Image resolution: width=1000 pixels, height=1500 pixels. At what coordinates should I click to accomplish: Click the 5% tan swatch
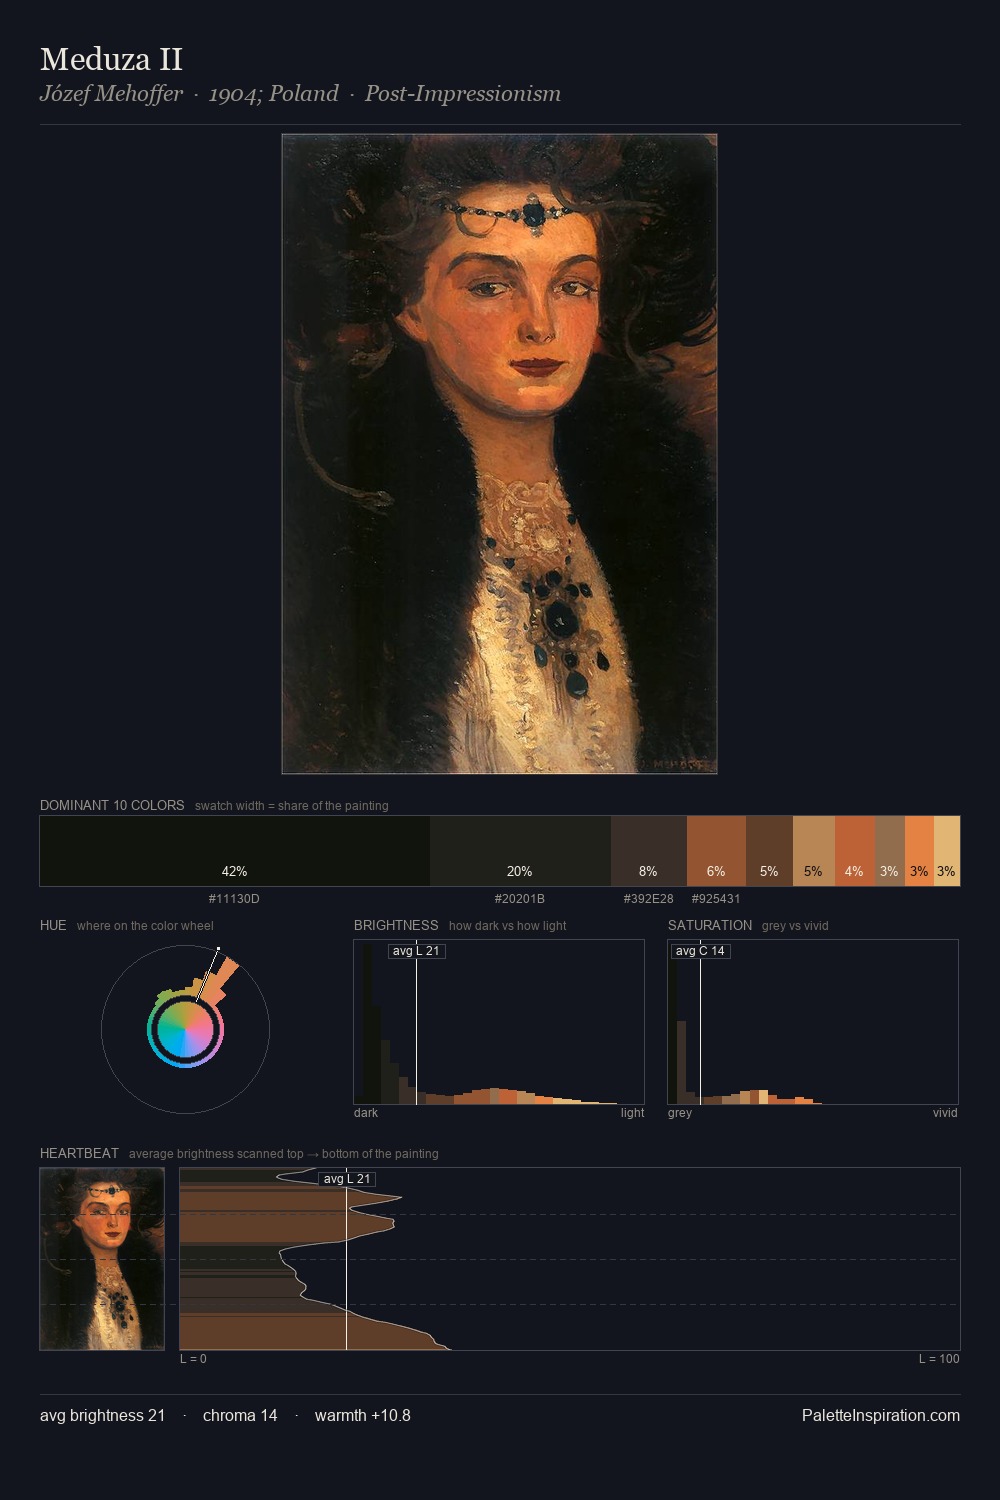[x=814, y=851]
